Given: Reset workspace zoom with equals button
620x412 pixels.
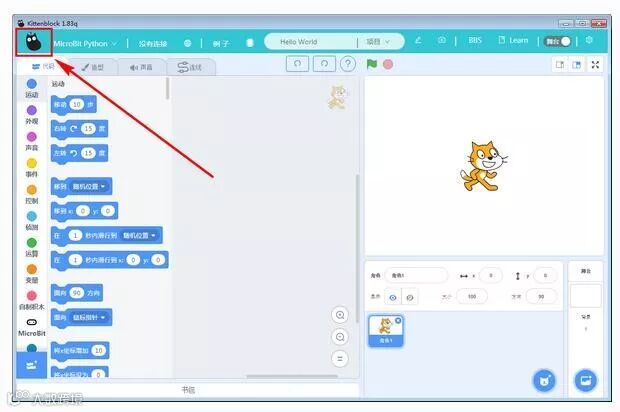Looking at the screenshot, I should click(x=340, y=359).
